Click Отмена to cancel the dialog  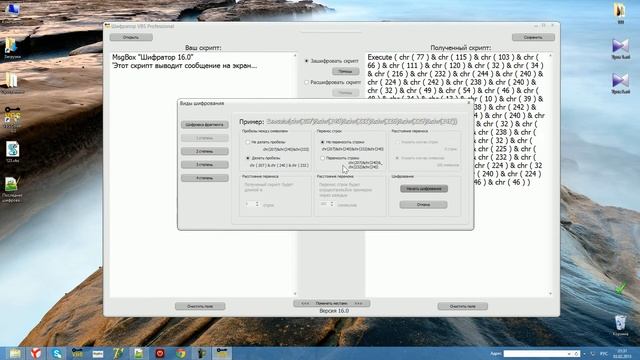(x=424, y=204)
